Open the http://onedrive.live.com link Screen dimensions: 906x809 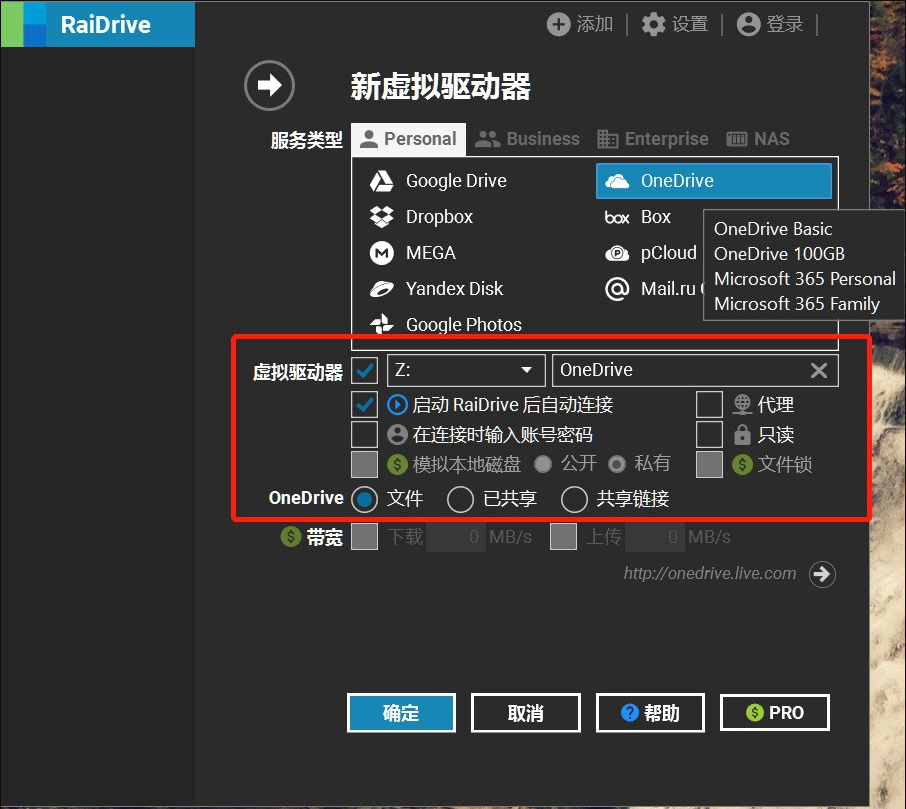(x=710, y=573)
